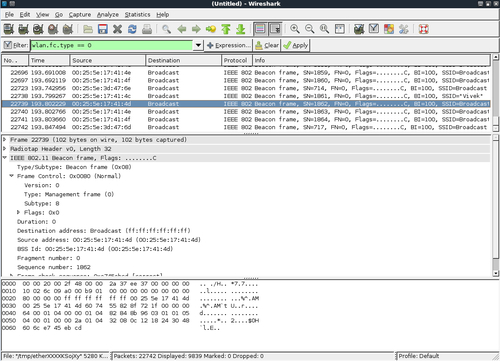This screenshot has width=500, height=361.
Task: Click the display filter text field
Action: tap(112, 45)
